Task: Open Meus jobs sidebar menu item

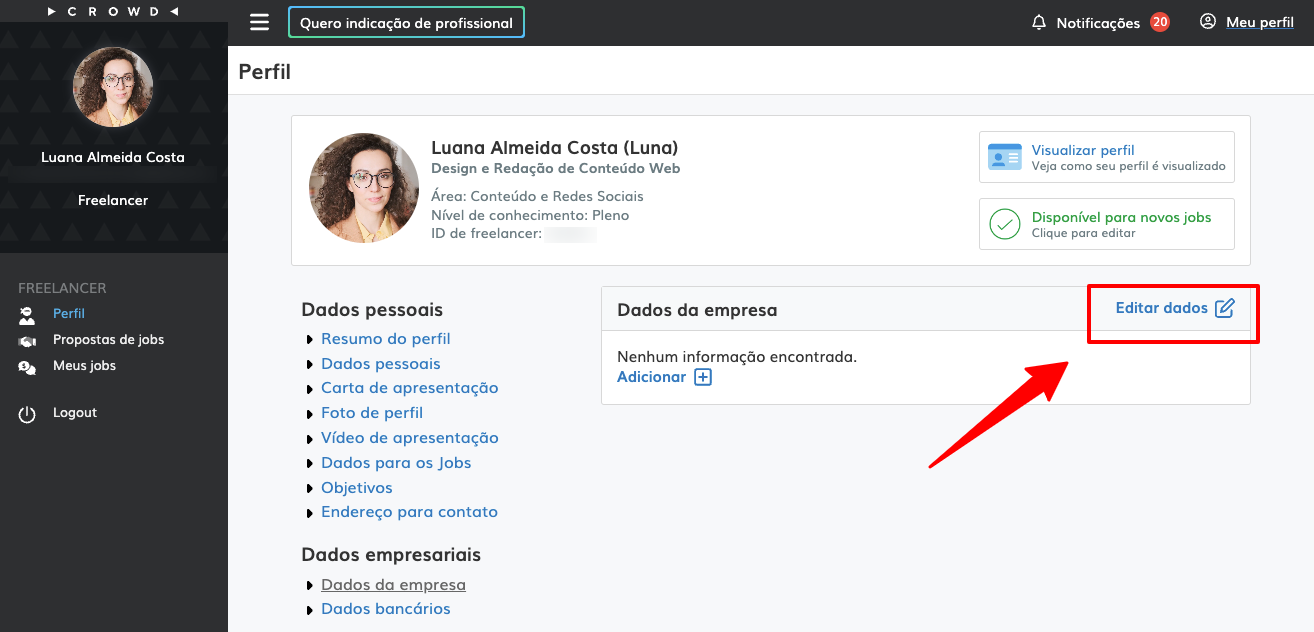Action: [84, 366]
